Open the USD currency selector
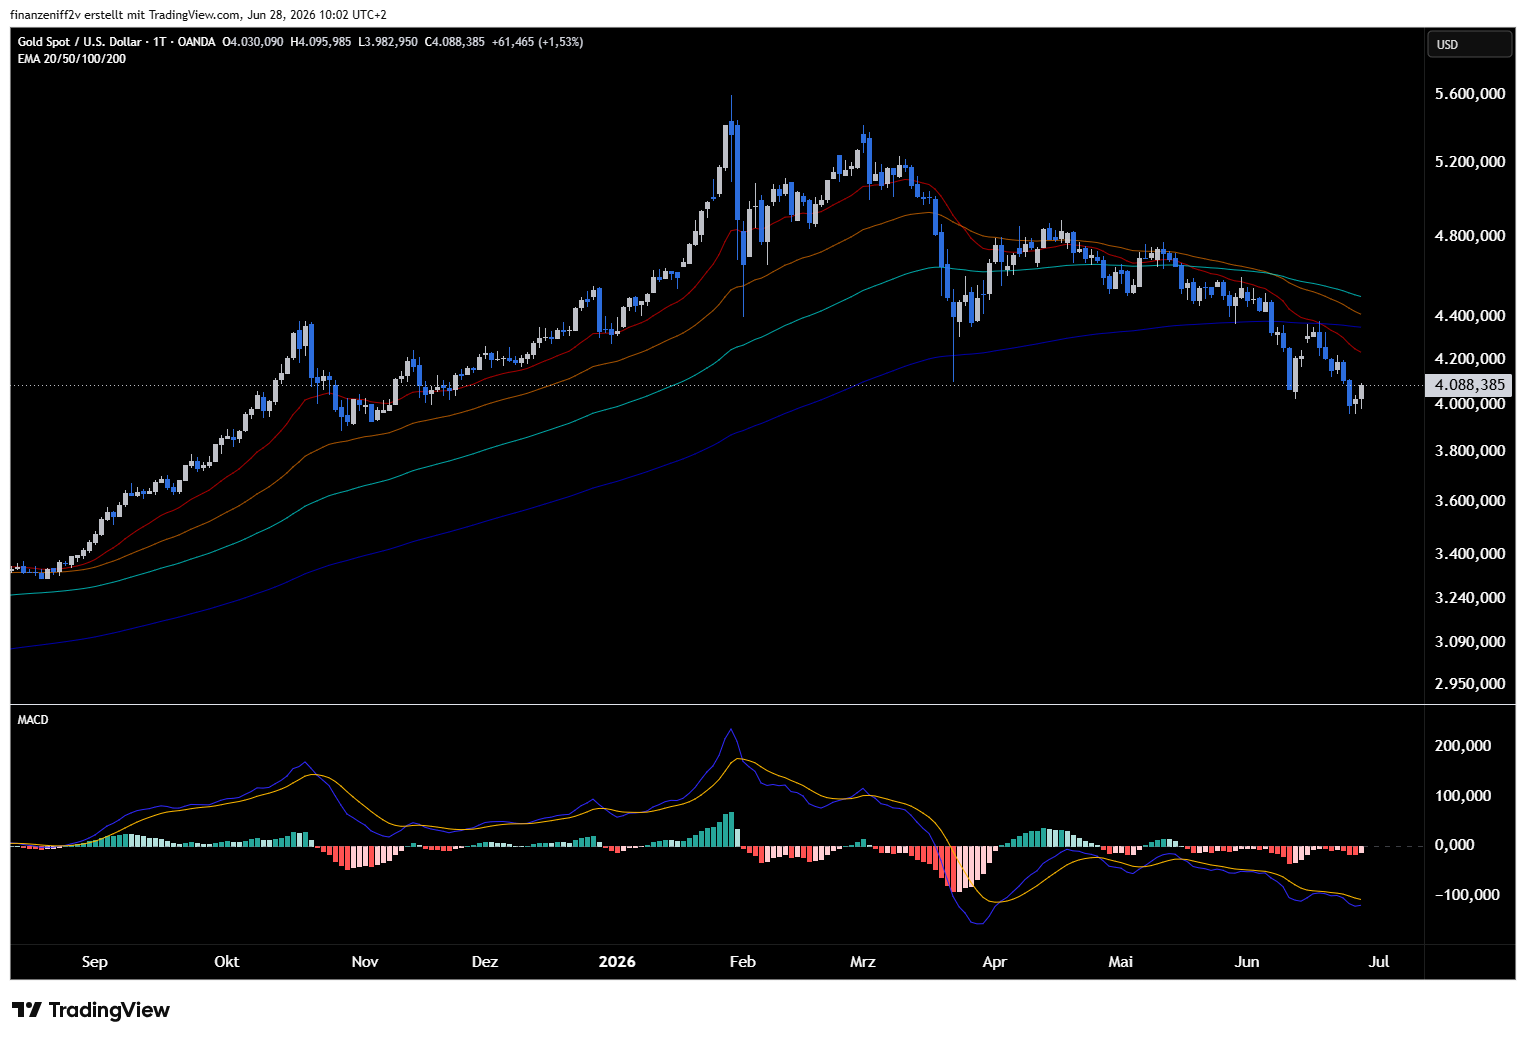This screenshot has width=1526, height=1040. click(x=1468, y=44)
